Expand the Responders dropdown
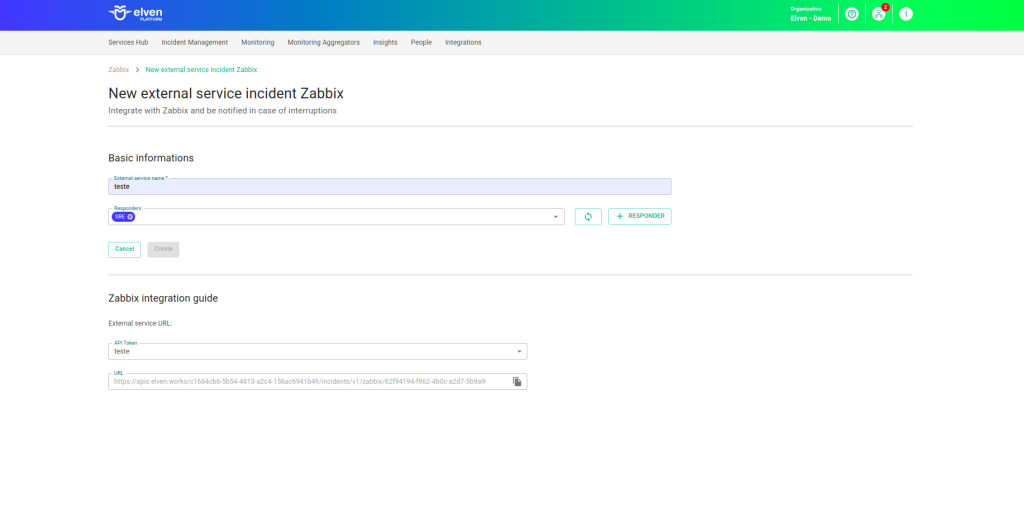This screenshot has width=1024, height=505. (555, 217)
